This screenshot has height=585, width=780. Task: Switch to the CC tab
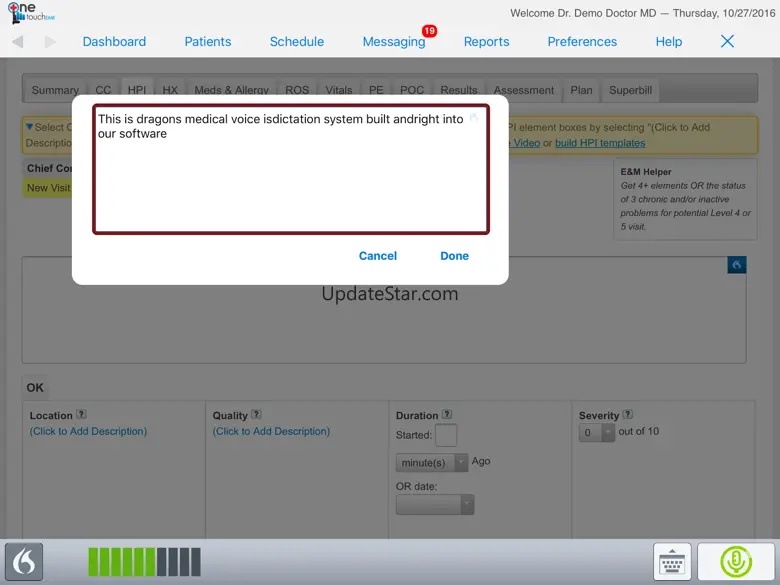click(103, 90)
